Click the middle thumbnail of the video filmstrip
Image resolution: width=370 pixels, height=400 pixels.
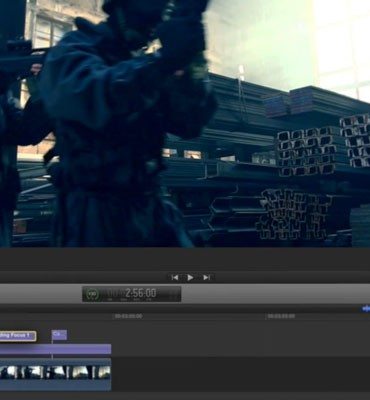55,372
